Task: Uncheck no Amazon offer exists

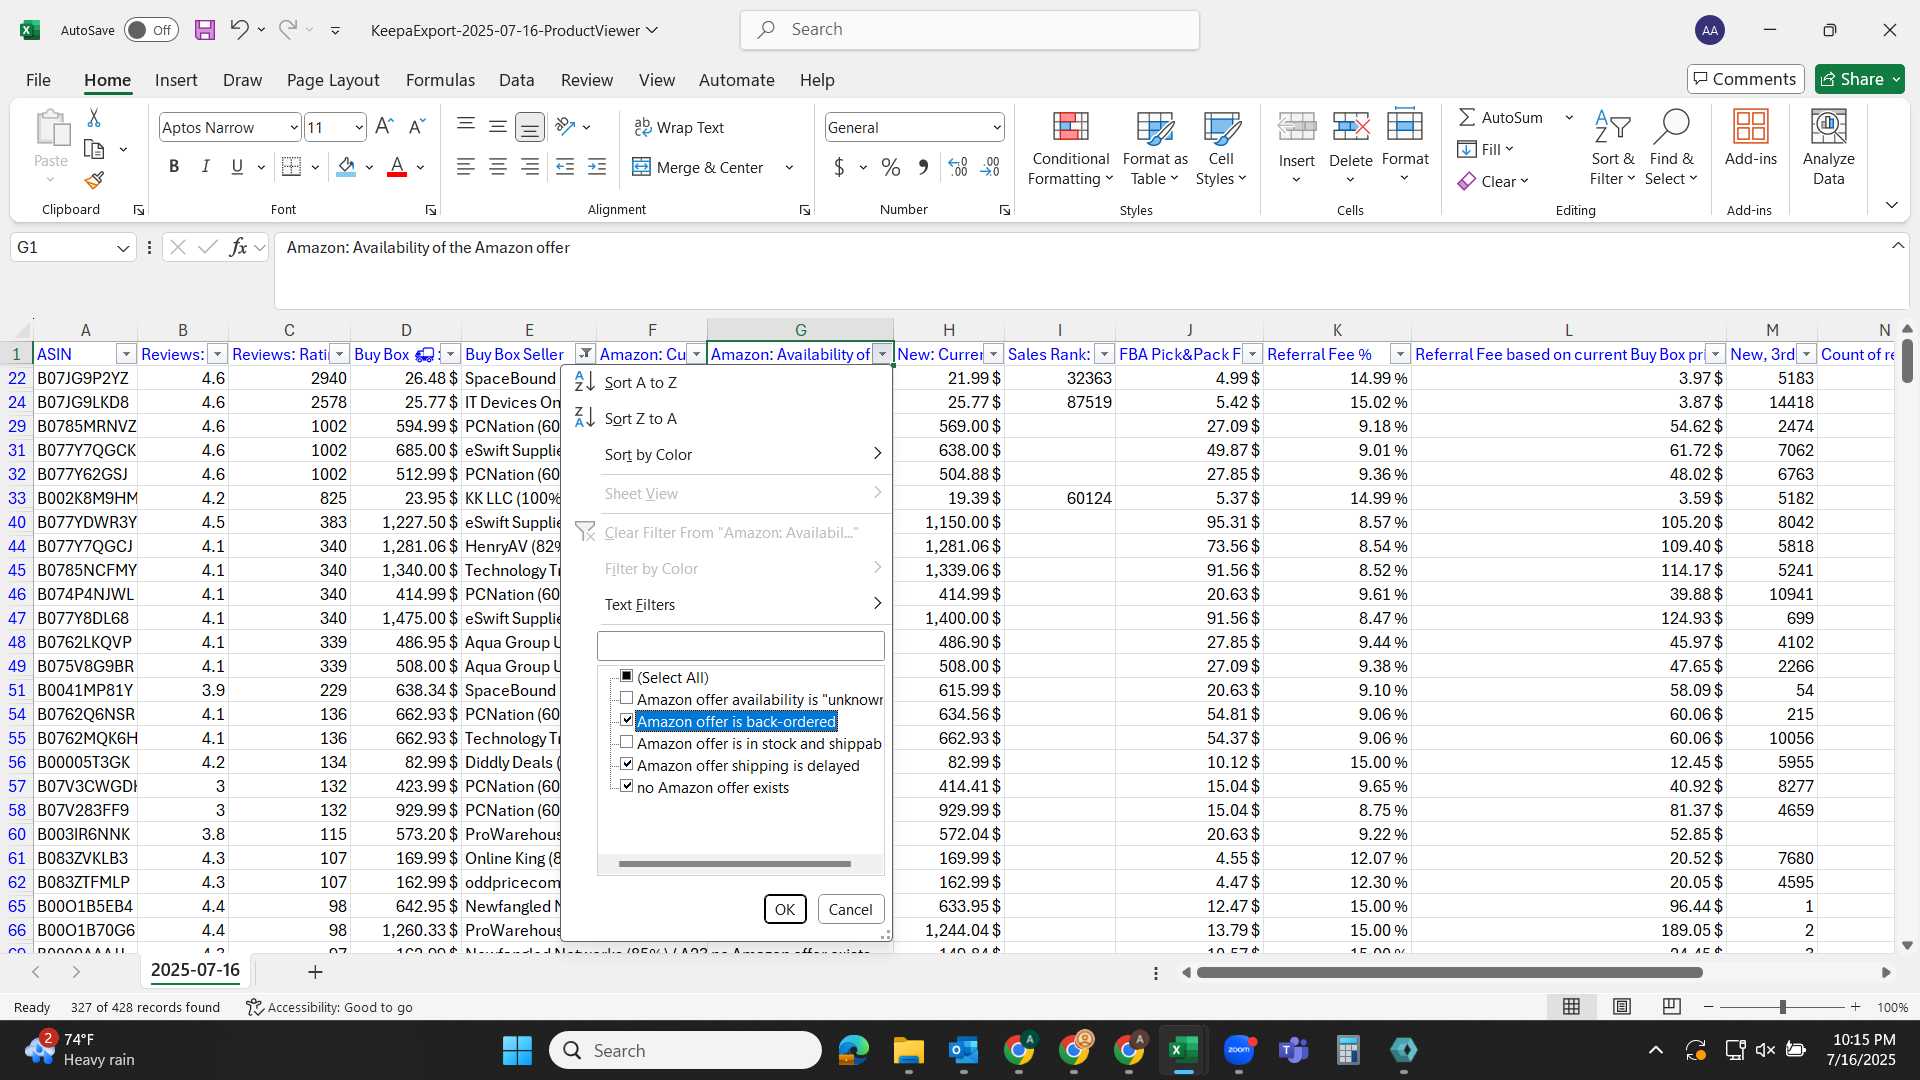Action: (627, 787)
